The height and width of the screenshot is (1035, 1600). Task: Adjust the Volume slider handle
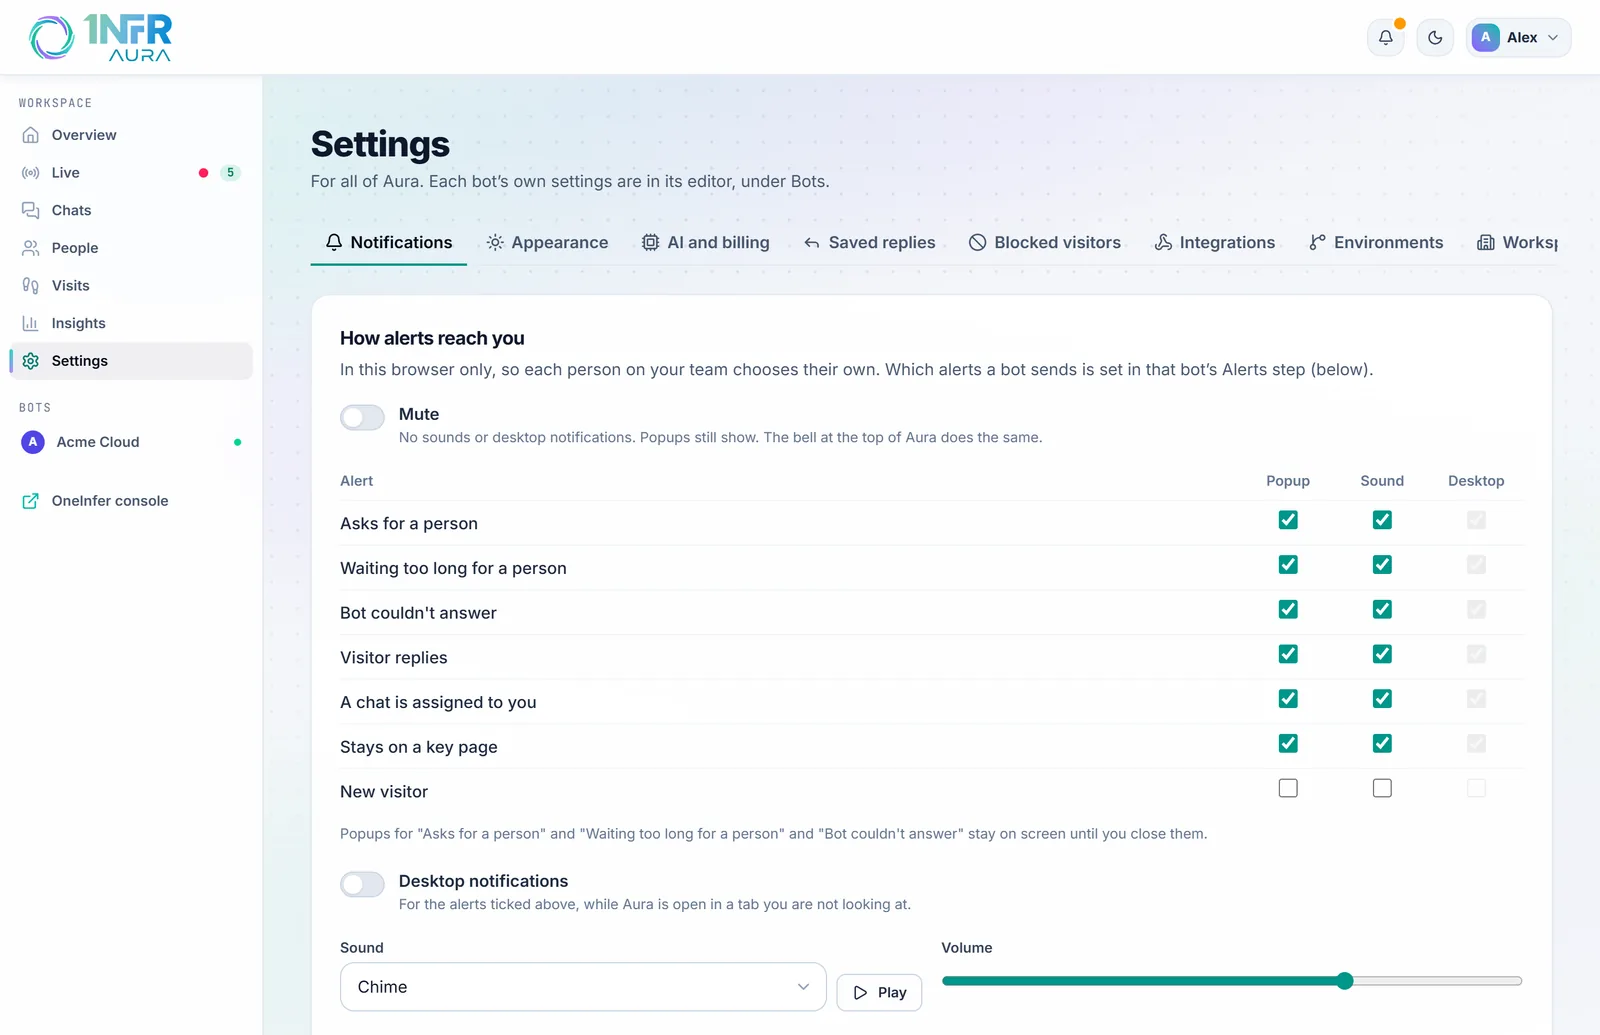pyautogui.click(x=1345, y=981)
